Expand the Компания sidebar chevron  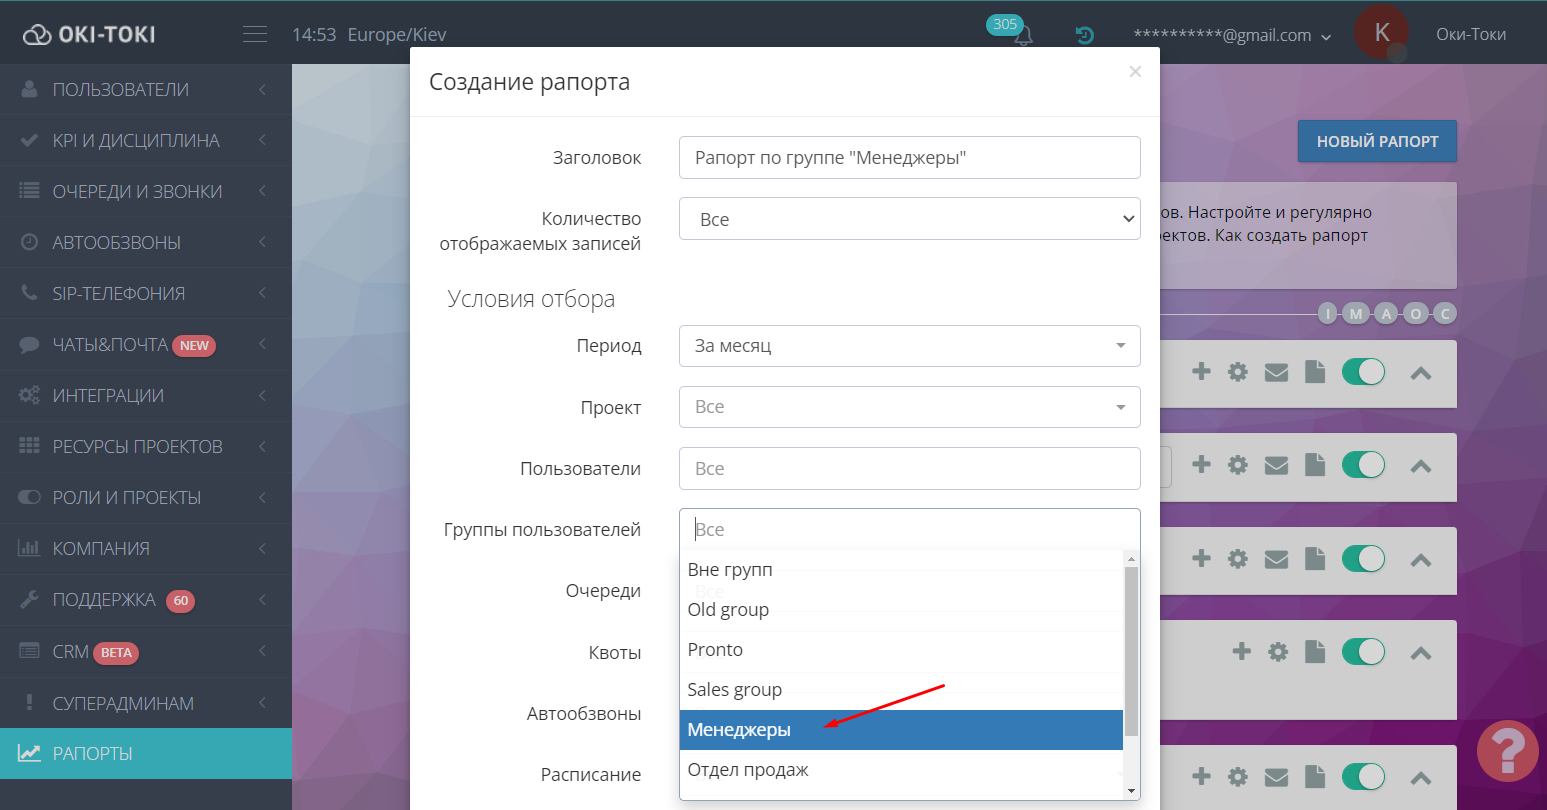point(262,548)
